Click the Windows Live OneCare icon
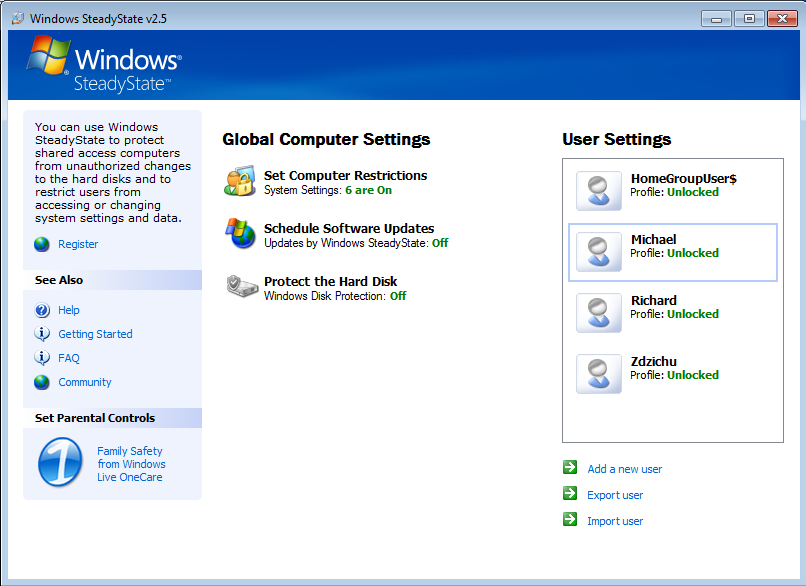806x586 pixels. 60,462
